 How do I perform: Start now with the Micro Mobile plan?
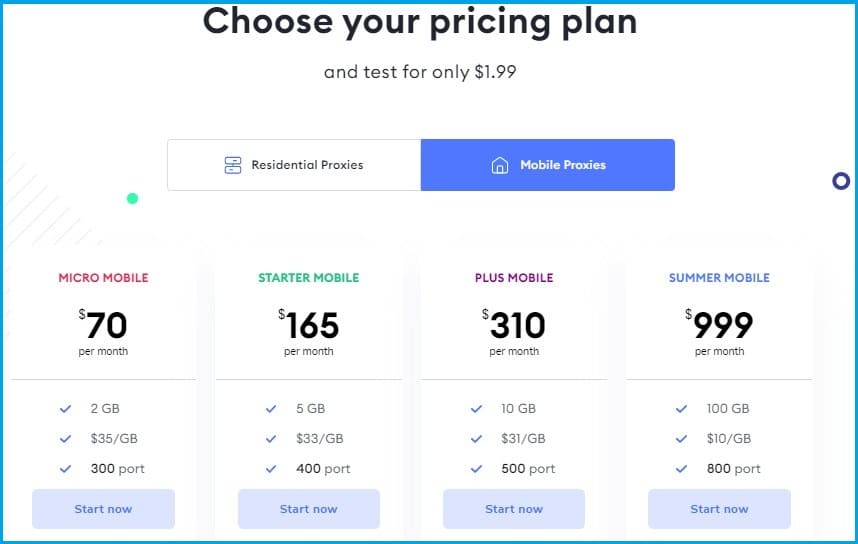[x=103, y=509]
